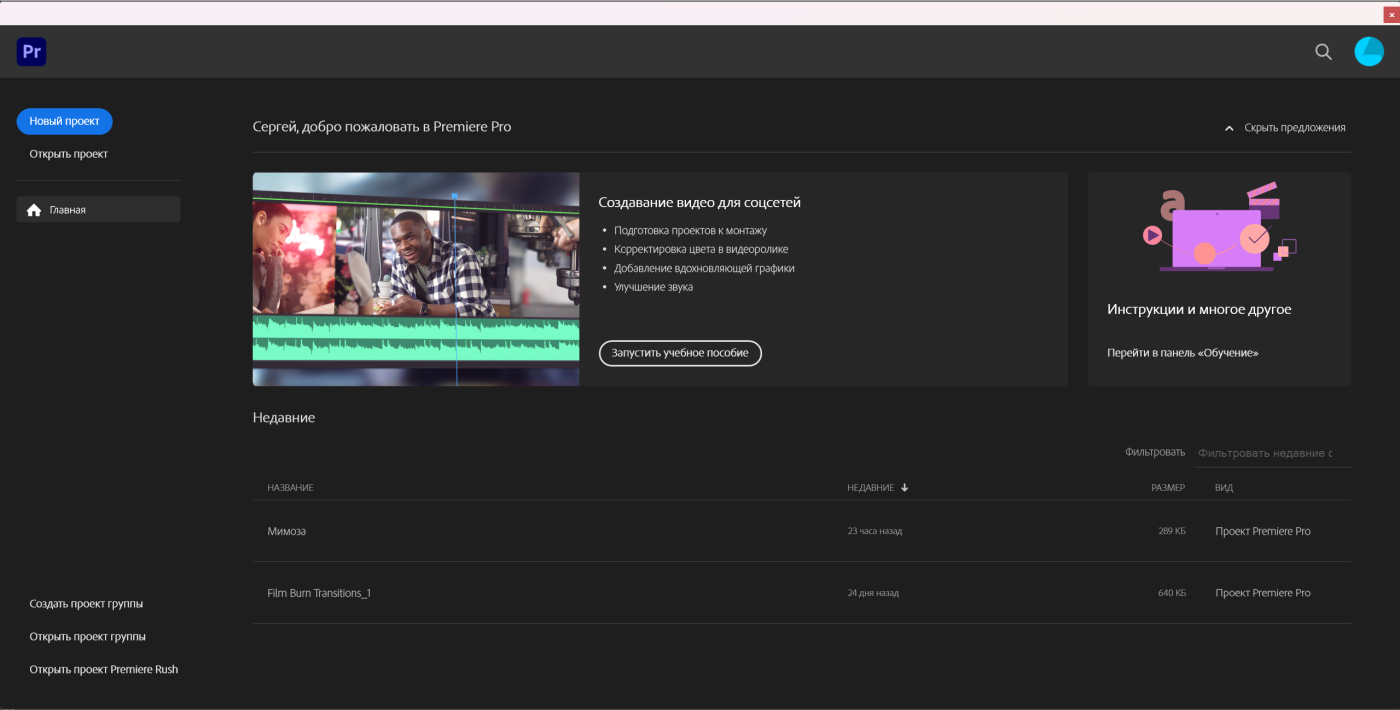Click the sort arrow next to Недавние

point(905,488)
